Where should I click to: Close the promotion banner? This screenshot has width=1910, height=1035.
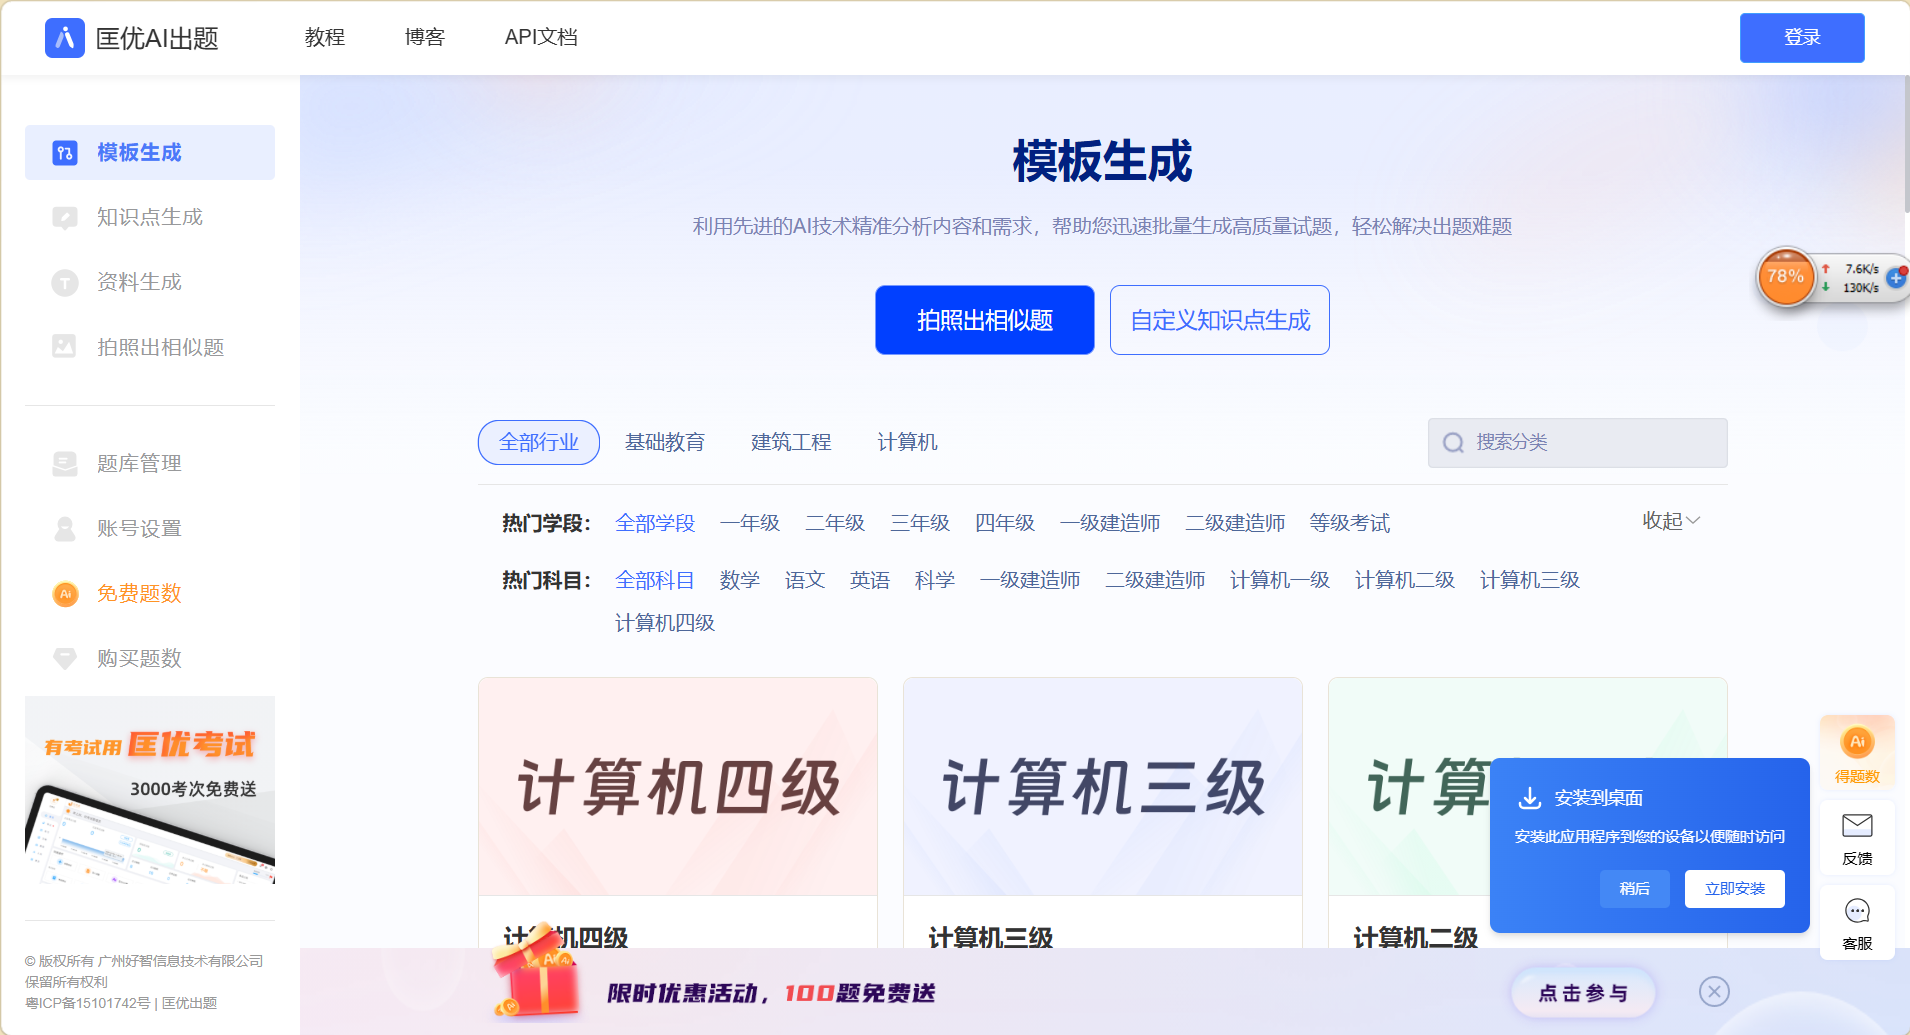click(x=1714, y=991)
